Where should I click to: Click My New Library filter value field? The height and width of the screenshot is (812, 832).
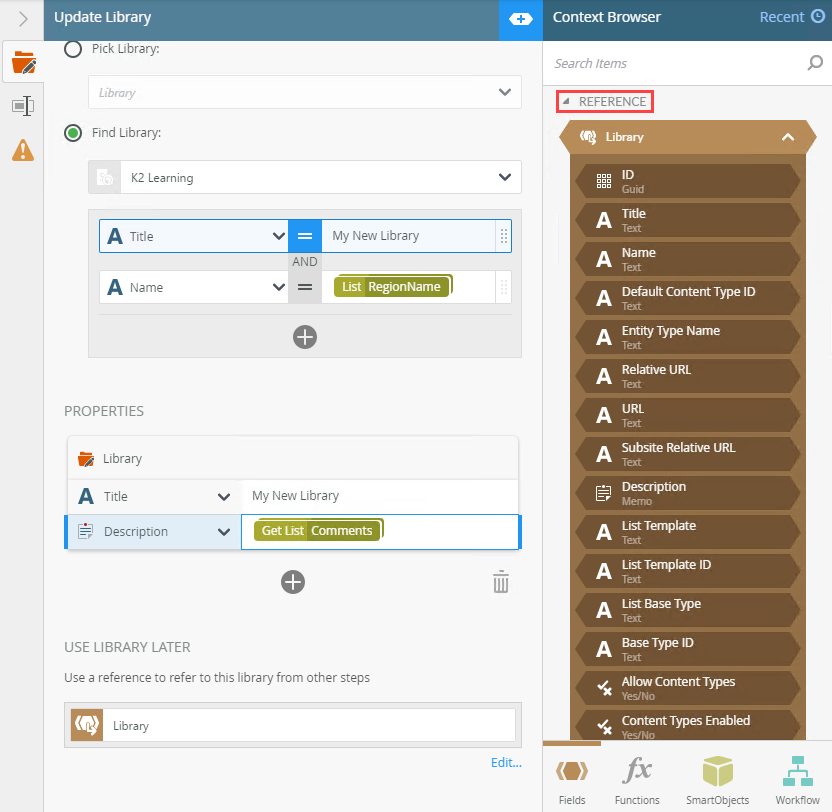pos(409,236)
